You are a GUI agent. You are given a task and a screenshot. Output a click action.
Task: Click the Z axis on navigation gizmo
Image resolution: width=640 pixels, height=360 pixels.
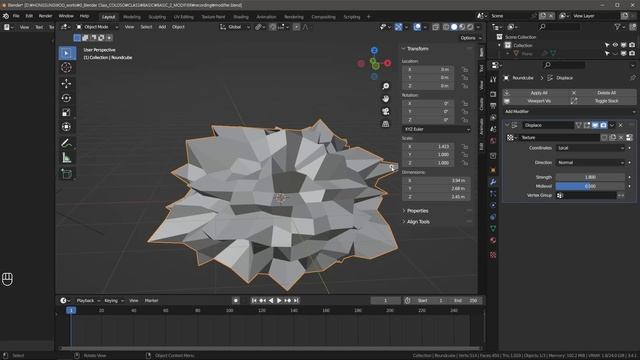click(x=374, y=50)
